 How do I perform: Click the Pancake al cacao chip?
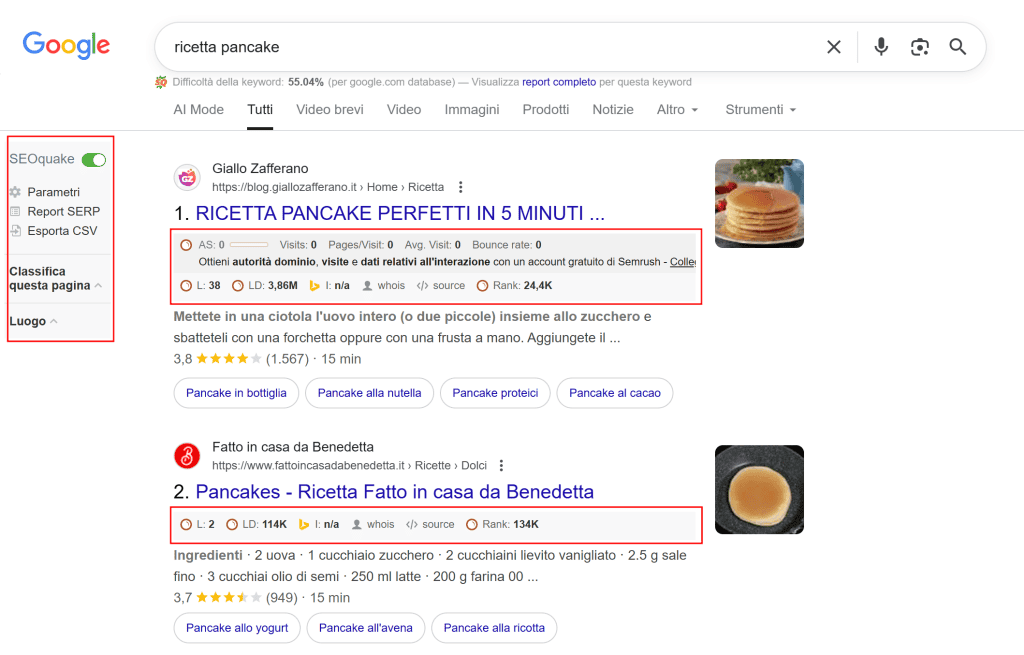[x=615, y=393]
